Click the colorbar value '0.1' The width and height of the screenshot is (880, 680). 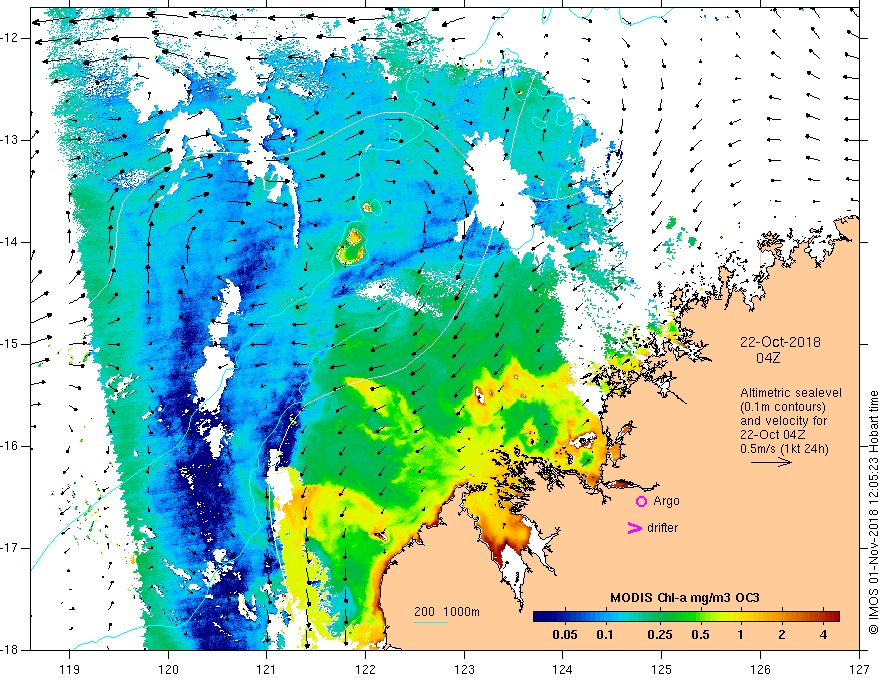click(x=604, y=635)
